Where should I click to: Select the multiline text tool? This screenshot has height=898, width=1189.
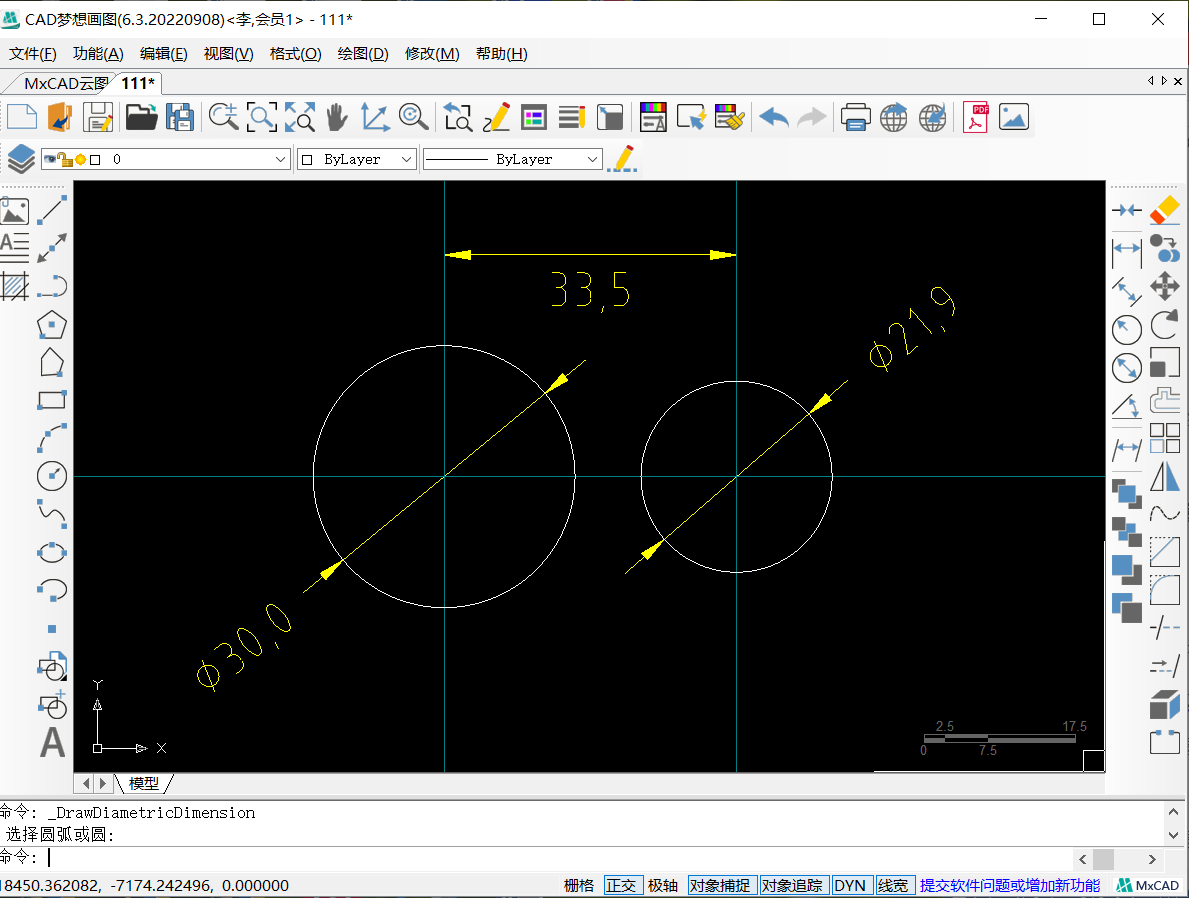tap(14, 248)
